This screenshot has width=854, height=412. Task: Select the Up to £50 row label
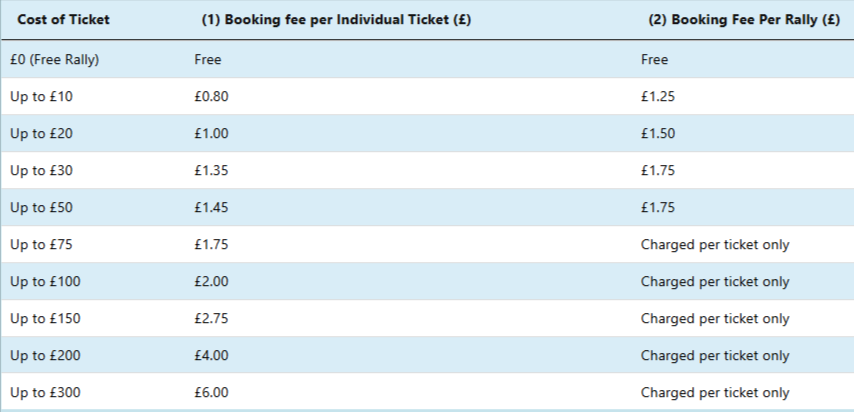[x=40, y=207]
